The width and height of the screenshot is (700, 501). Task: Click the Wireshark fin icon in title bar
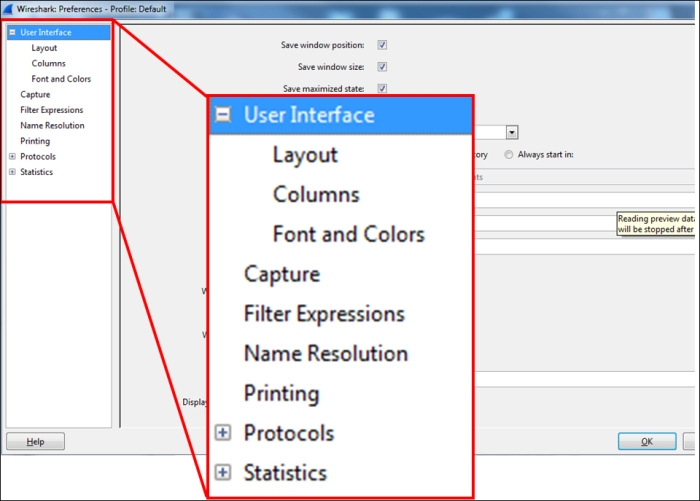pos(8,8)
